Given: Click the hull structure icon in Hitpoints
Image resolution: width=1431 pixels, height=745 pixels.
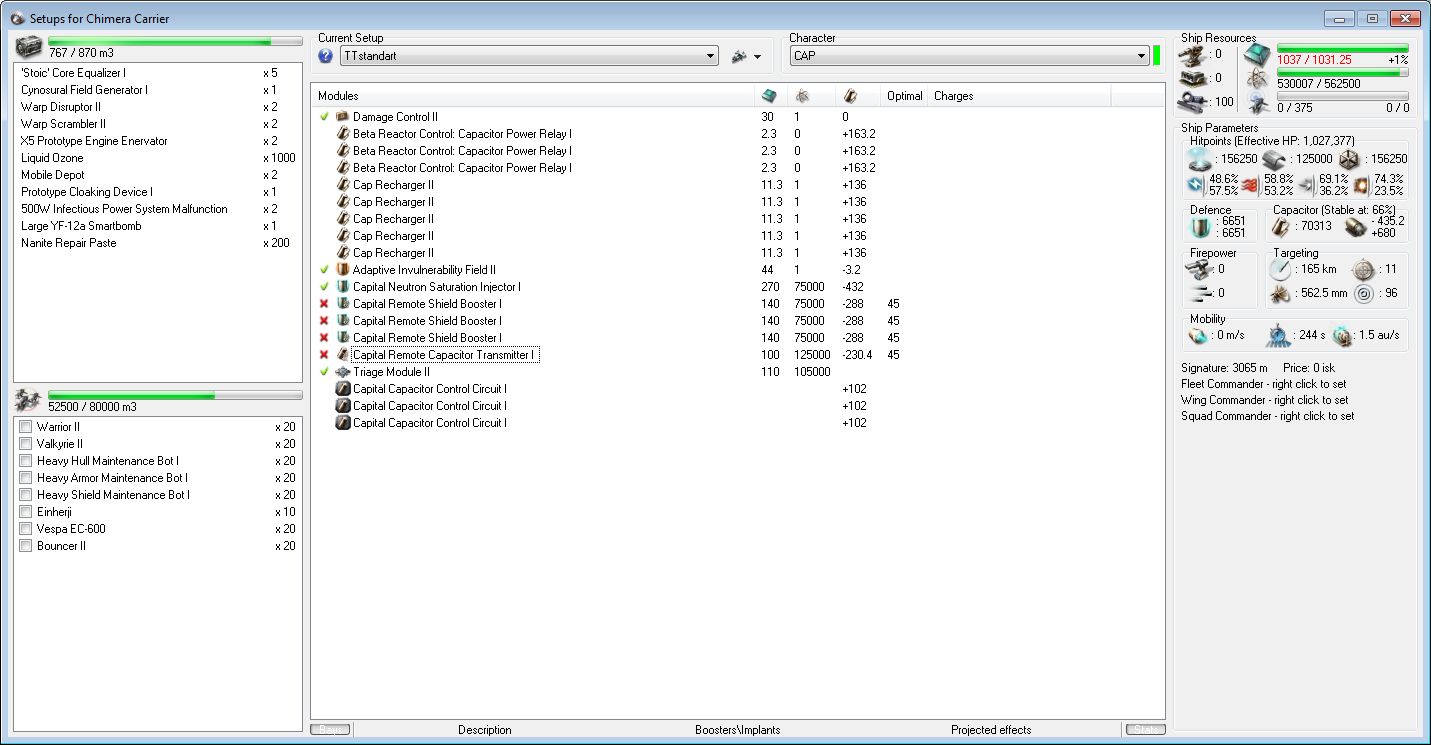Looking at the screenshot, I should 1348,159.
